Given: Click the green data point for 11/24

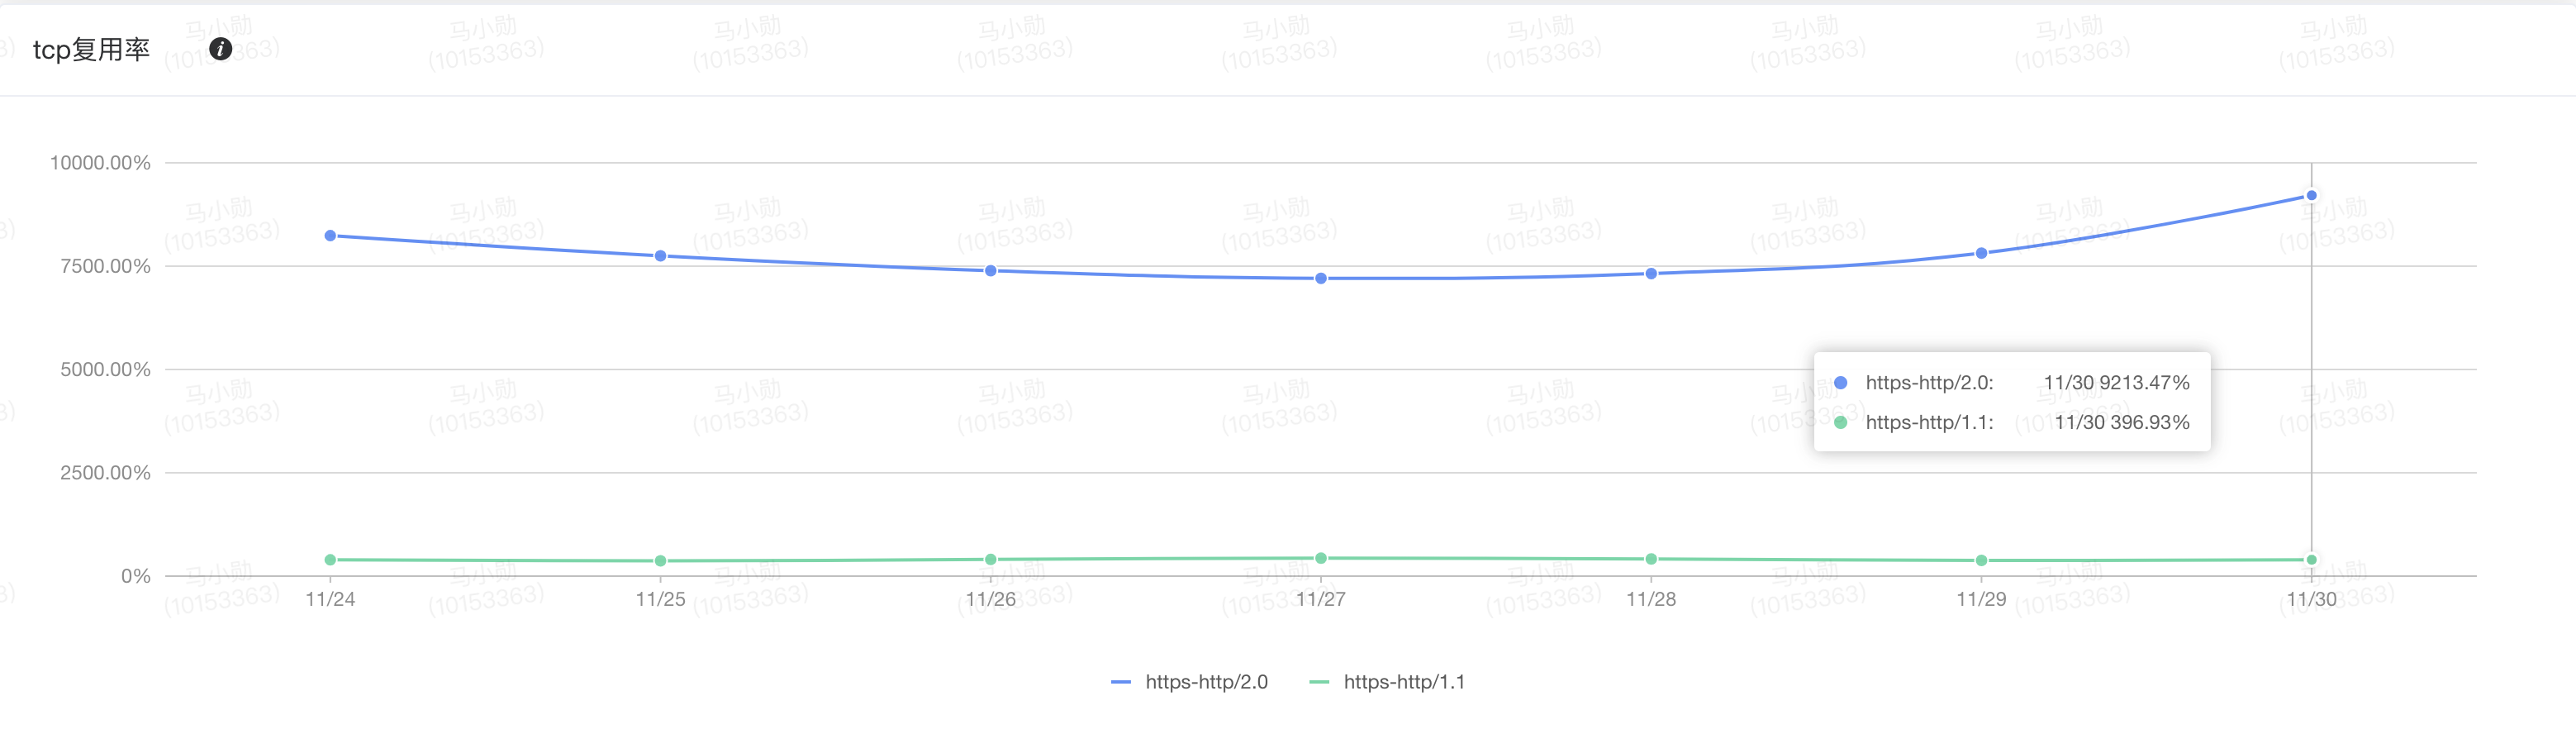Looking at the screenshot, I should point(330,560).
